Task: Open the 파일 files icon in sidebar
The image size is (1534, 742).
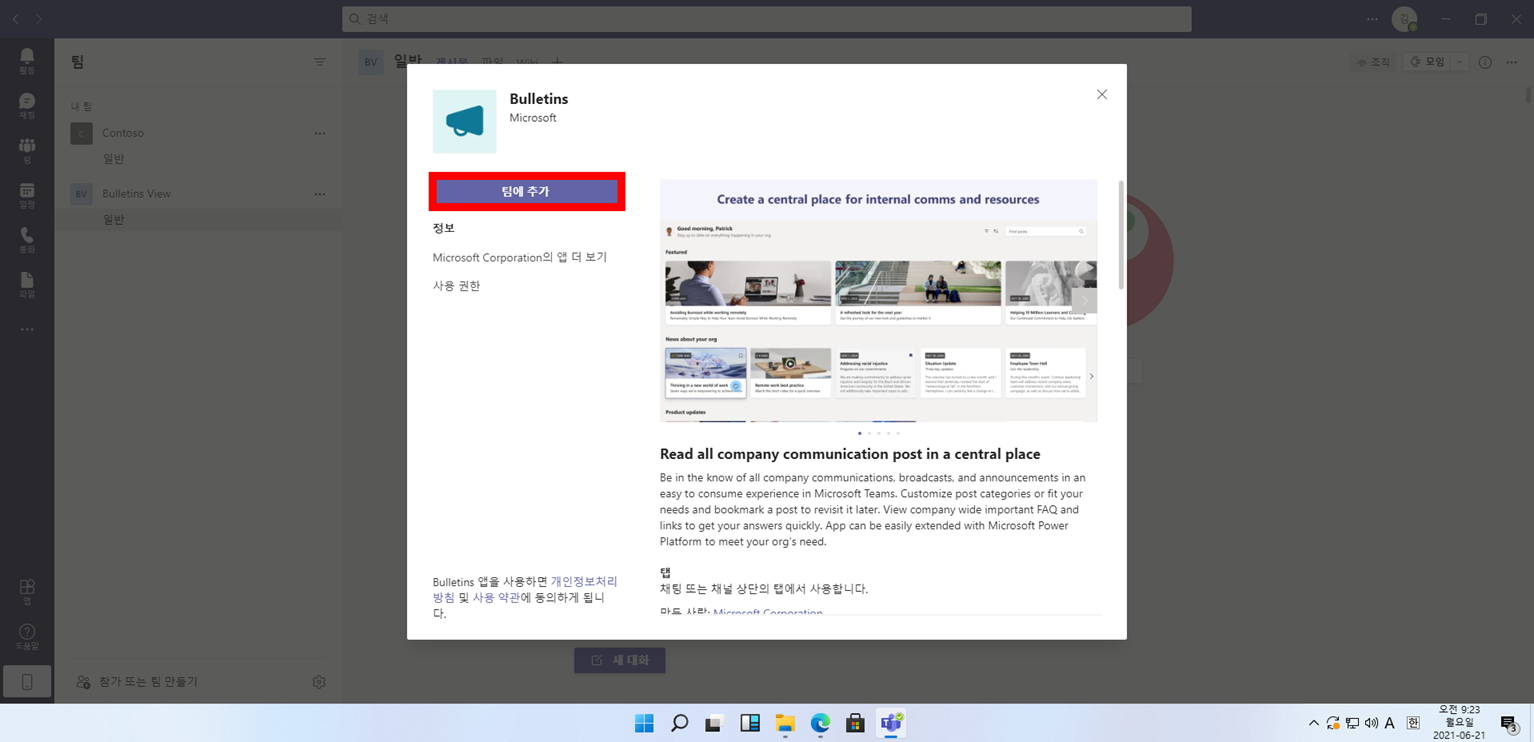Action: [27, 284]
